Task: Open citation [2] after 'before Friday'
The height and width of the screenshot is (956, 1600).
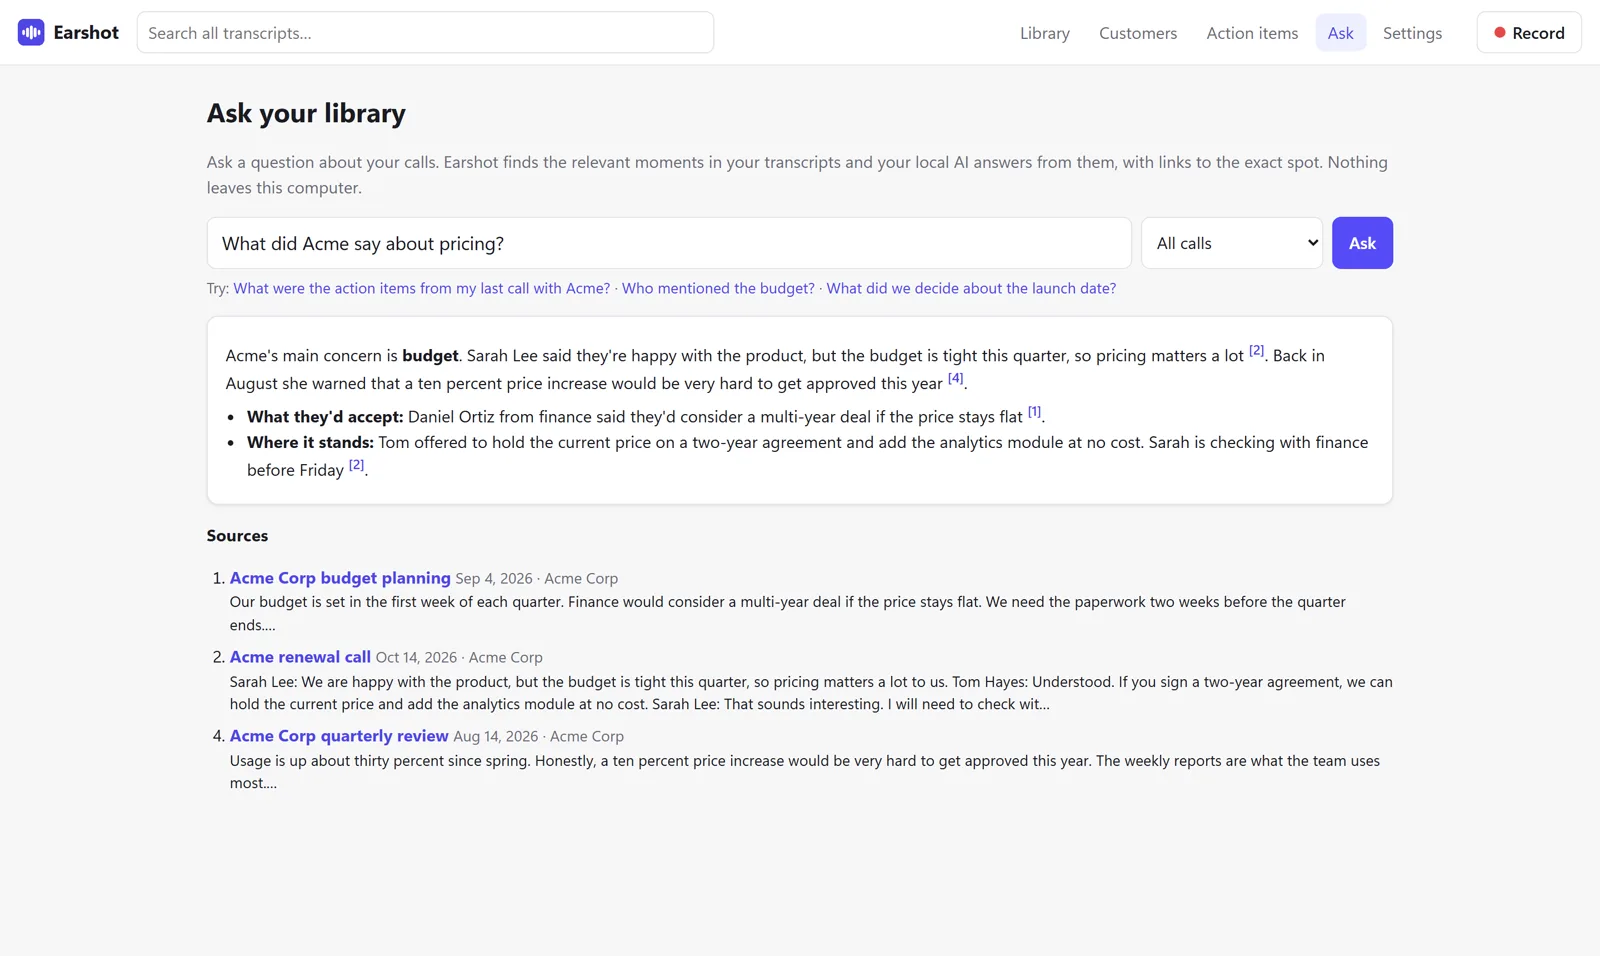Action: 356,465
